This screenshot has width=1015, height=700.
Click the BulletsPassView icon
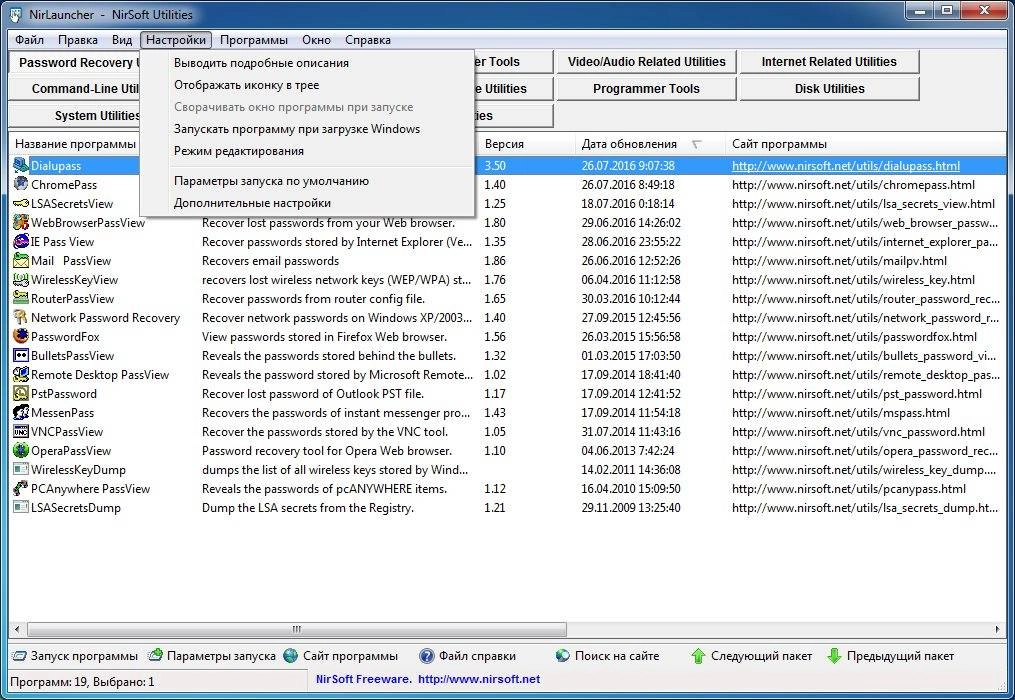click(x=21, y=356)
